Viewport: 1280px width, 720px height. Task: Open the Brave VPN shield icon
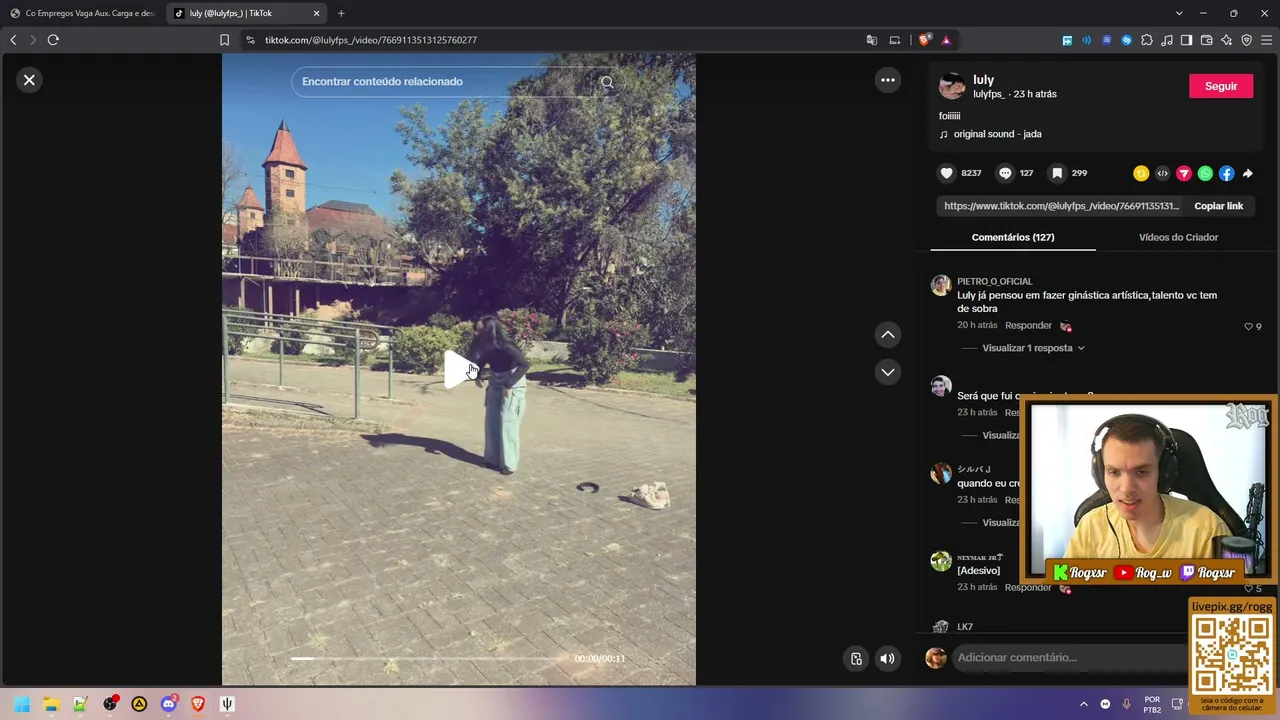coord(1246,40)
